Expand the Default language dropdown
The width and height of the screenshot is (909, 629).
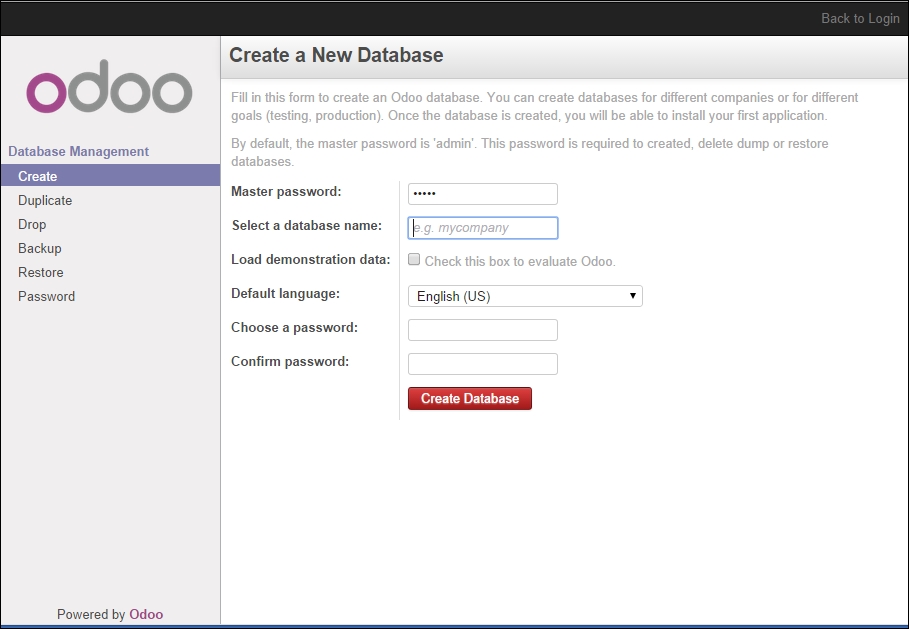[x=525, y=296]
